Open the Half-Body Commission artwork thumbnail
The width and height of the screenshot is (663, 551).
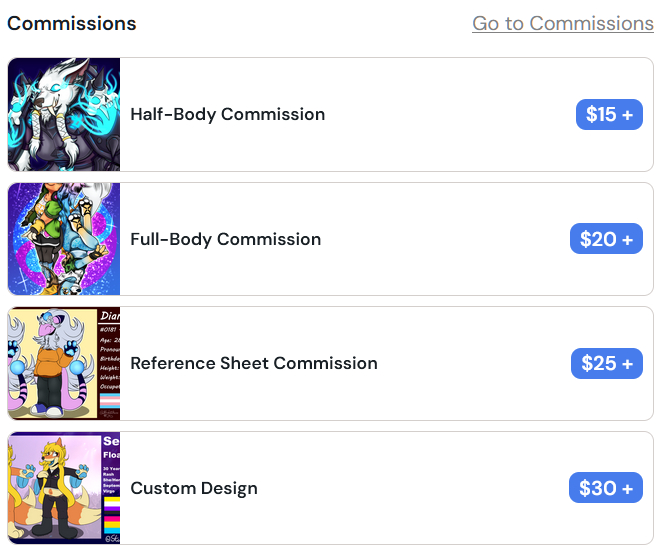click(64, 114)
